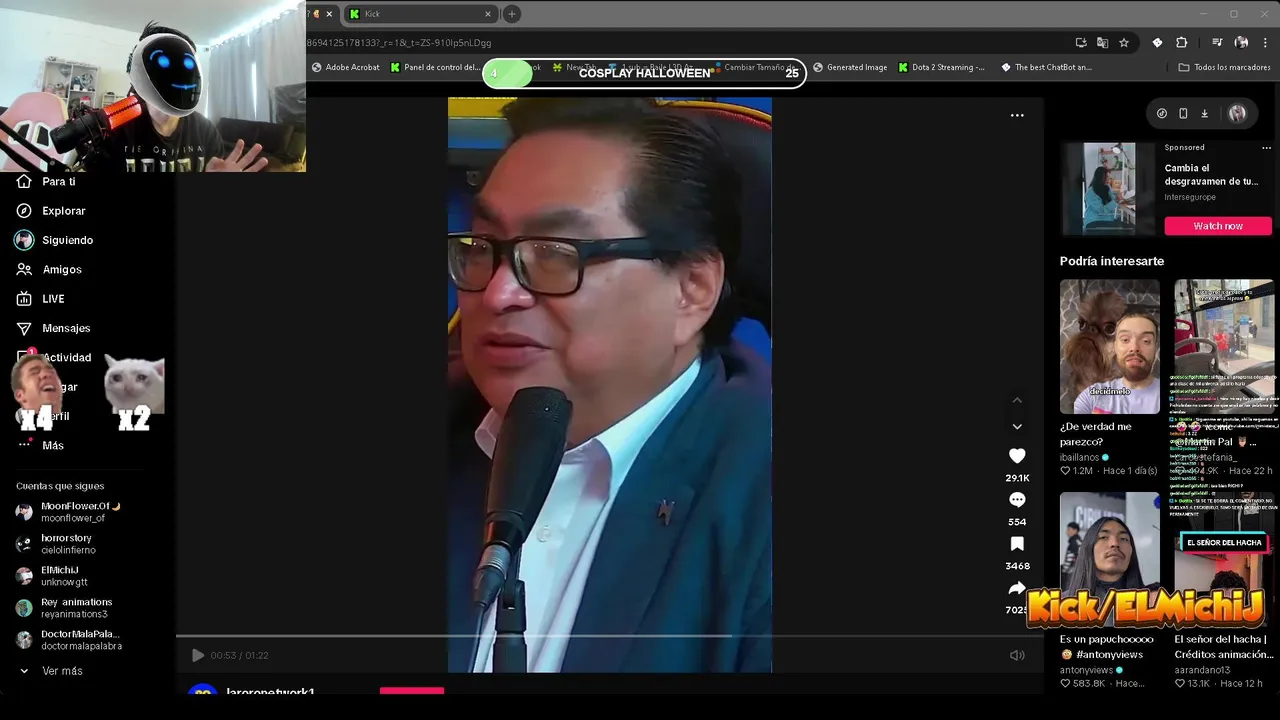Expand Ver más followed accounts
The image size is (1280, 720).
(x=51, y=671)
